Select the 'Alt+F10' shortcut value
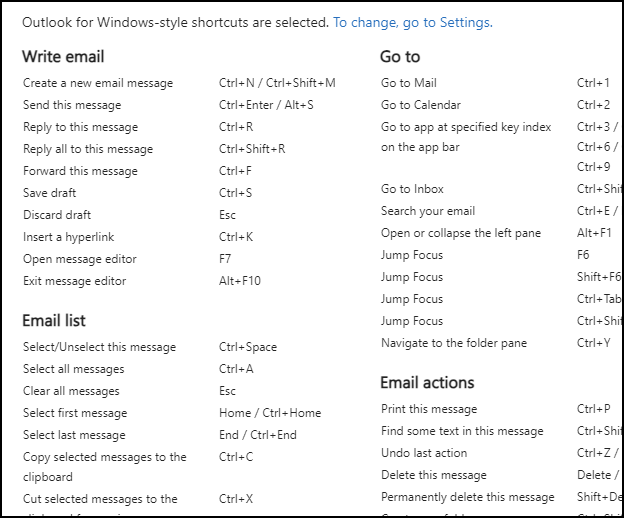 tap(240, 281)
